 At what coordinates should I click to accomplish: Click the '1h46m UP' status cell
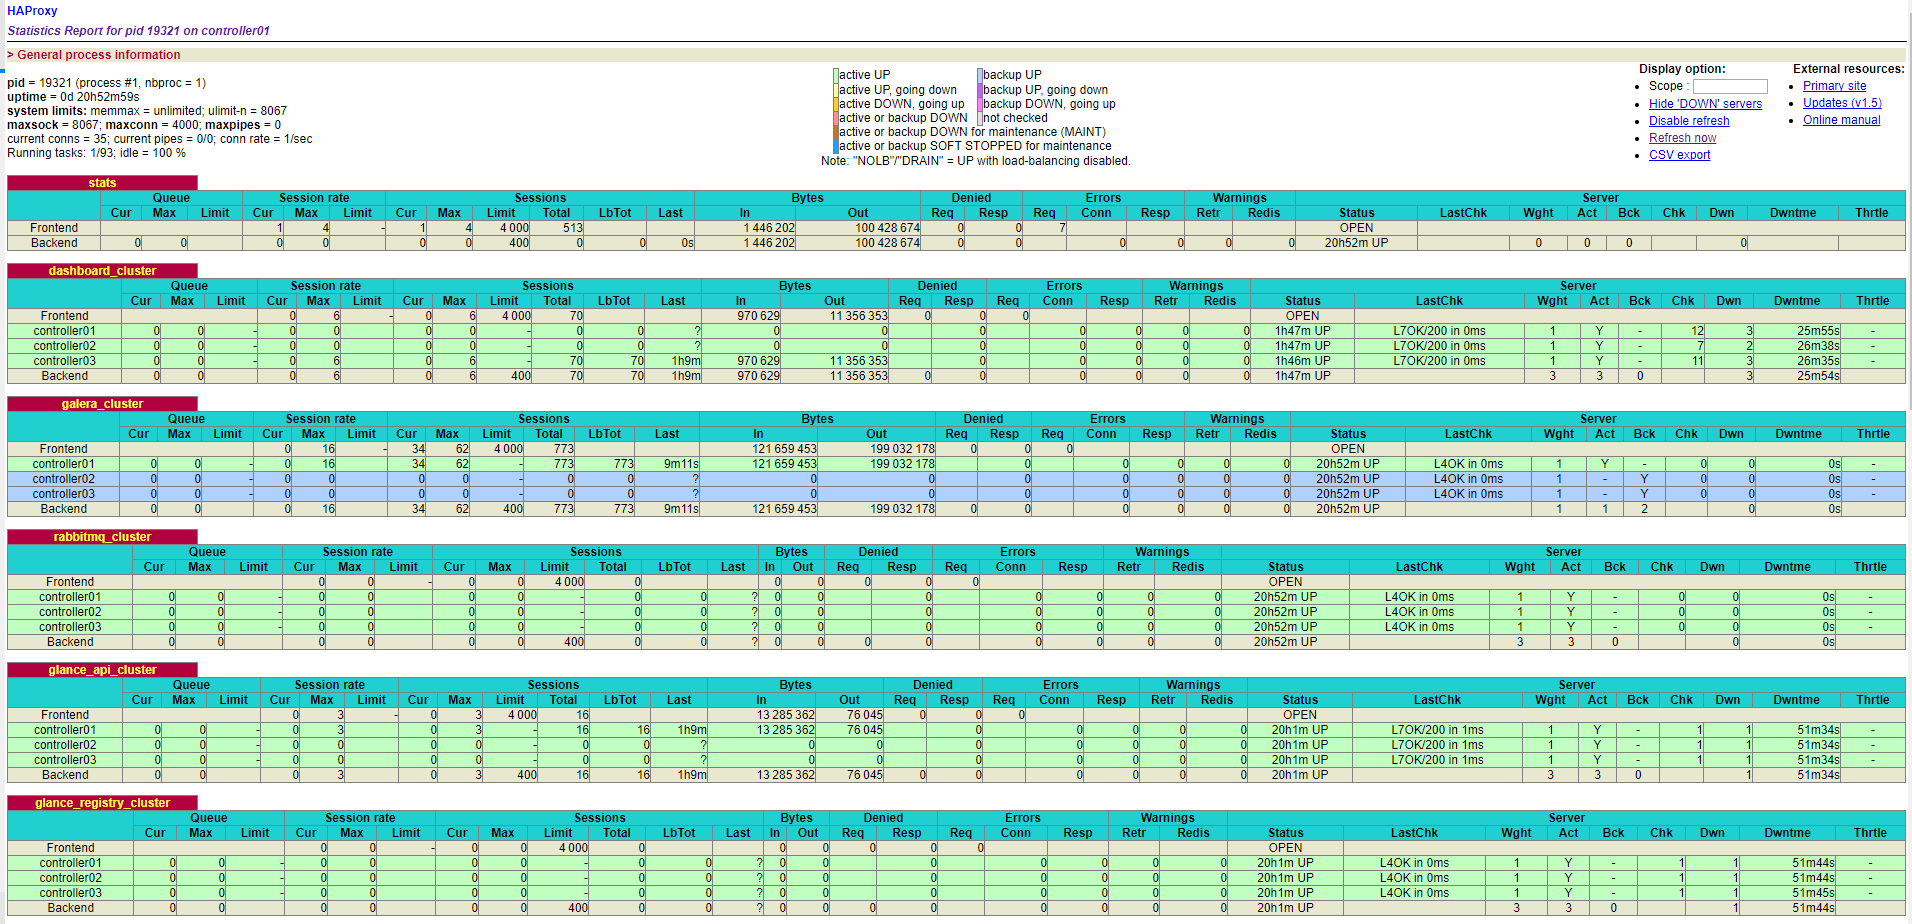pos(1302,361)
